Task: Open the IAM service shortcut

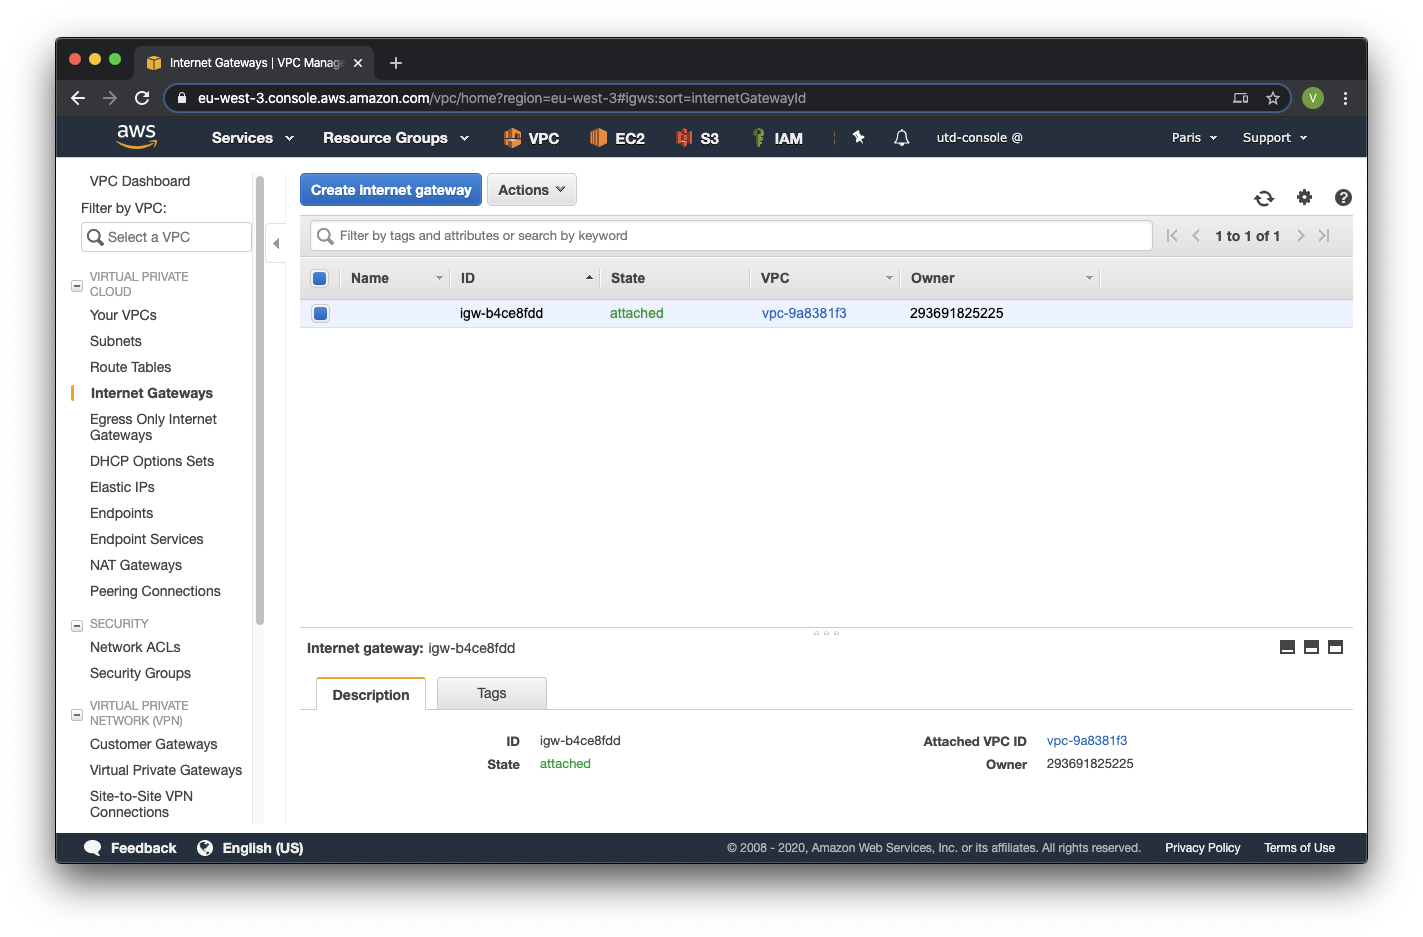Action: coord(777,138)
